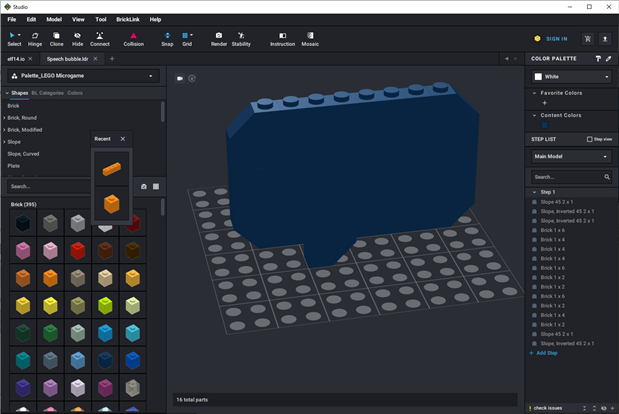619x414 pixels.
Task: Click the Clone tool icon
Action: point(57,39)
